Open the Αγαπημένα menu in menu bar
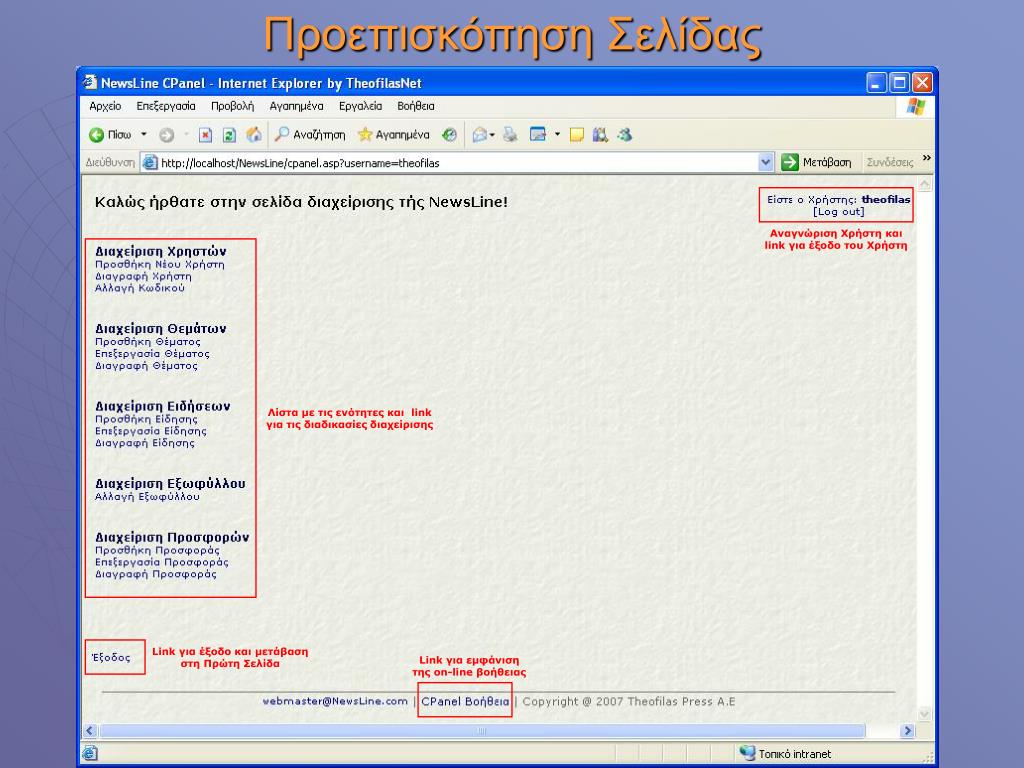This screenshot has width=1024, height=768. pyautogui.click(x=296, y=106)
